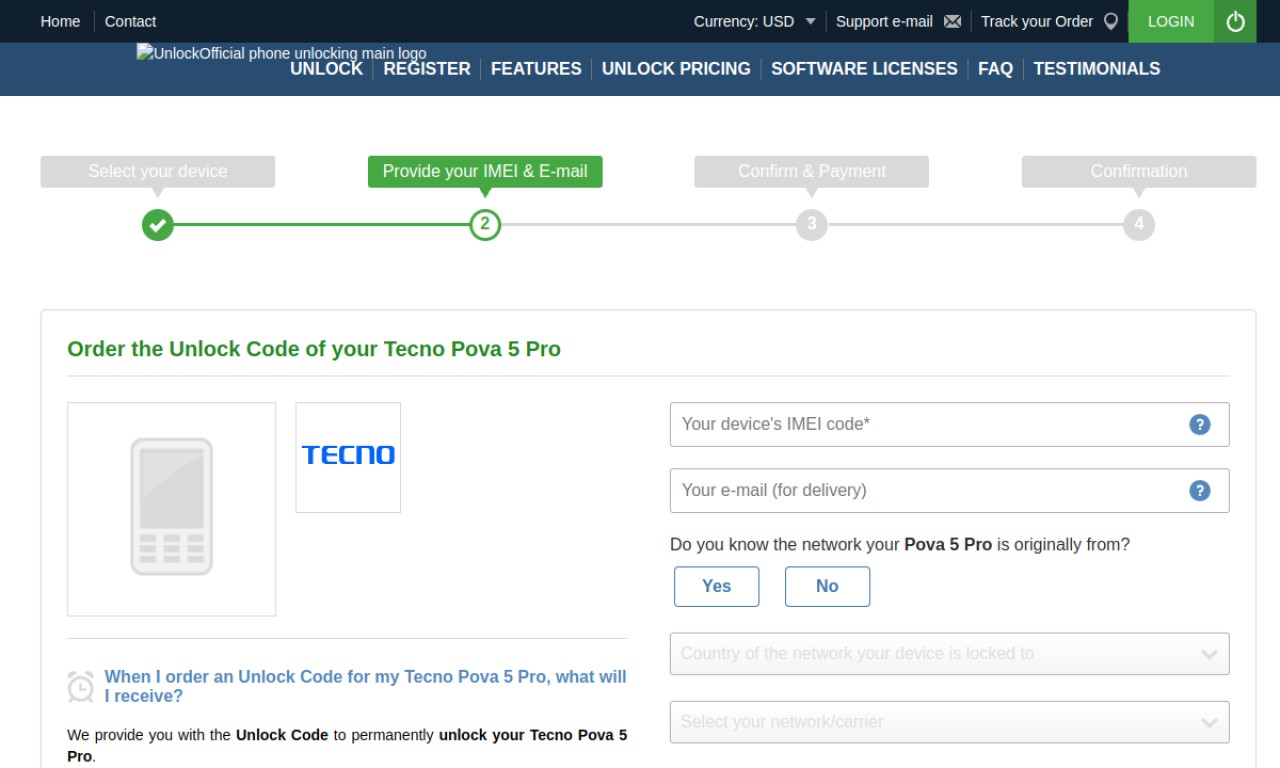Choose Yes for knowing the original network
The image size is (1280, 768).
[716, 586]
